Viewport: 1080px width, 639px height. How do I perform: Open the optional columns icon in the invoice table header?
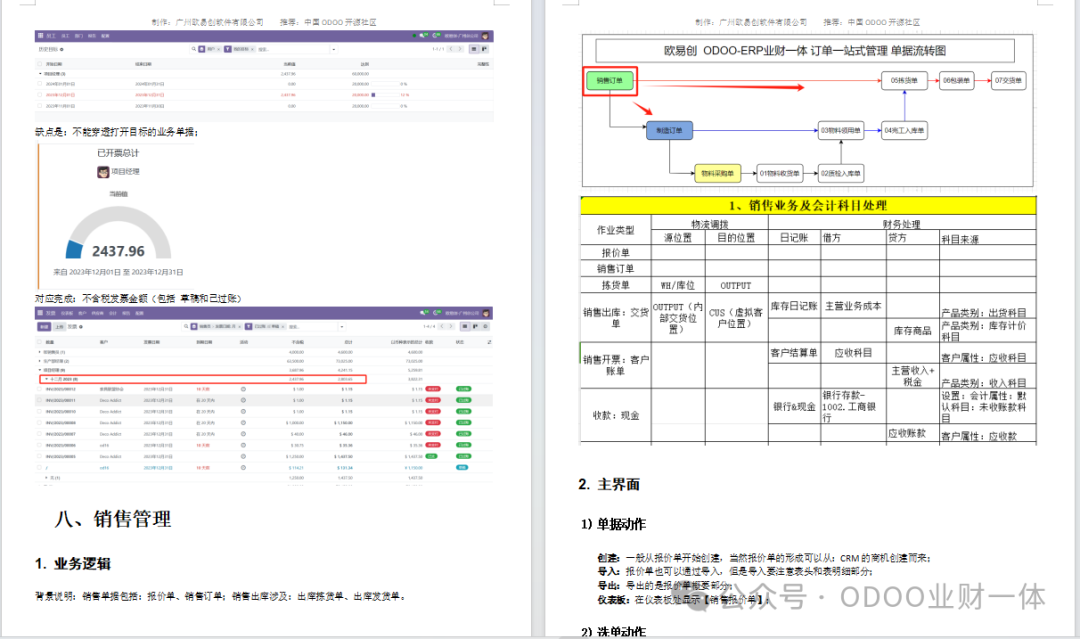click(x=489, y=342)
